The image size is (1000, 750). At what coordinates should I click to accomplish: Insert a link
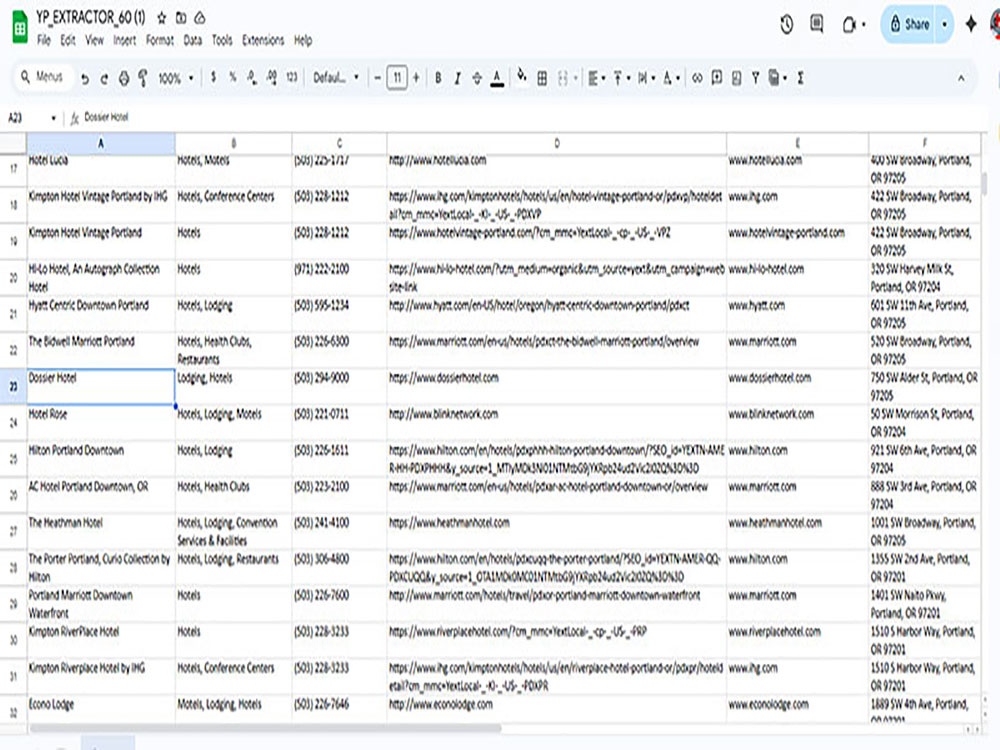697,78
